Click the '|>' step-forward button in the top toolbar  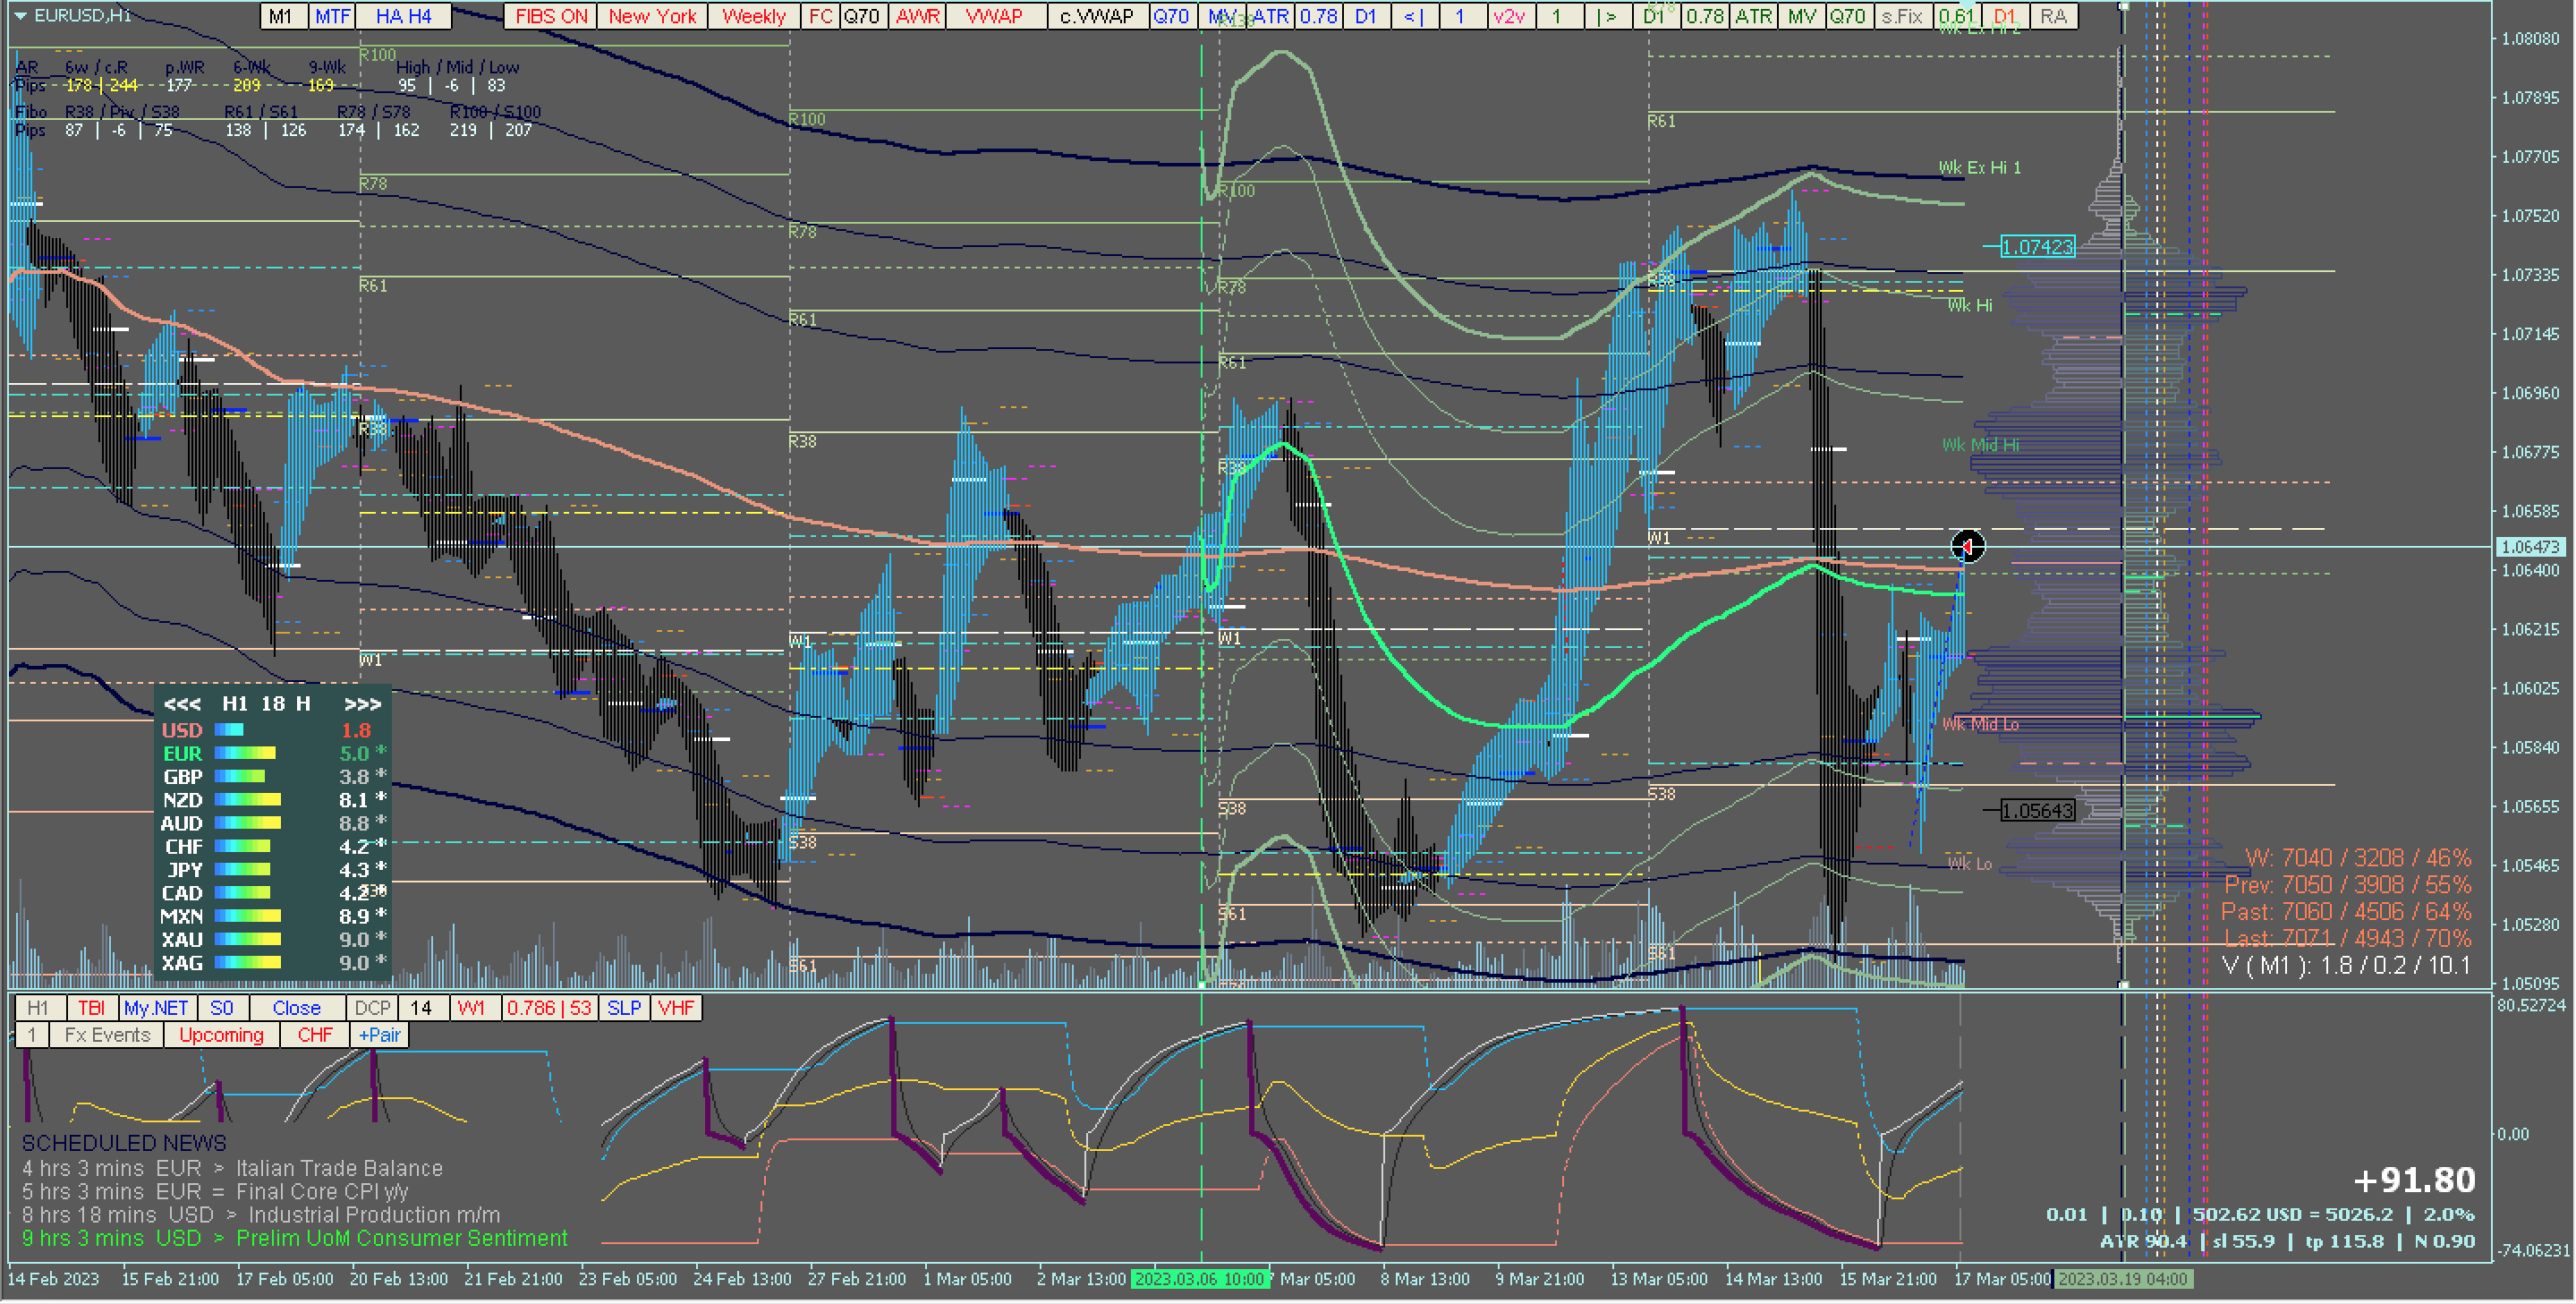pos(1606,16)
